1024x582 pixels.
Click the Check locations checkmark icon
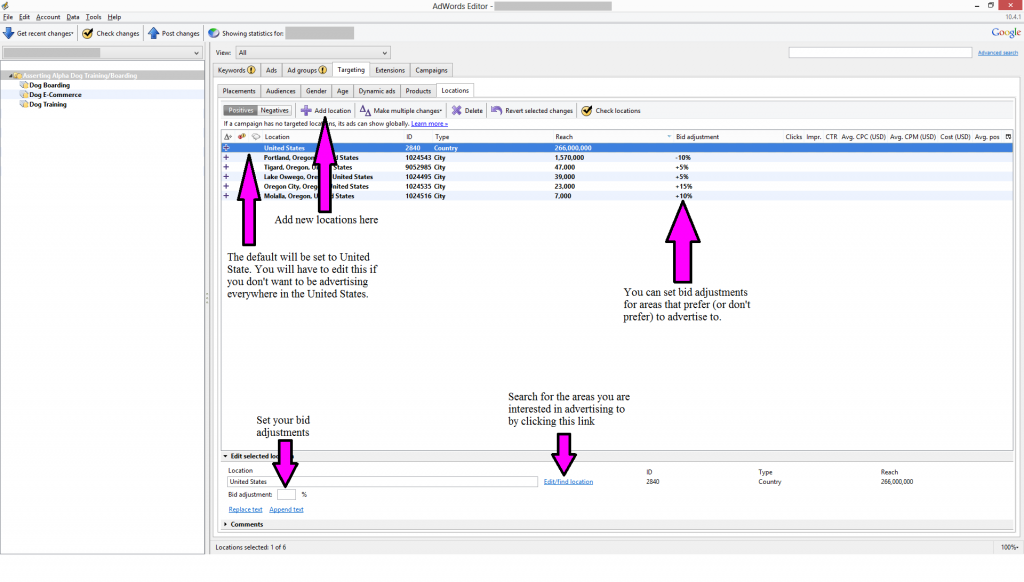pyautogui.click(x=586, y=110)
